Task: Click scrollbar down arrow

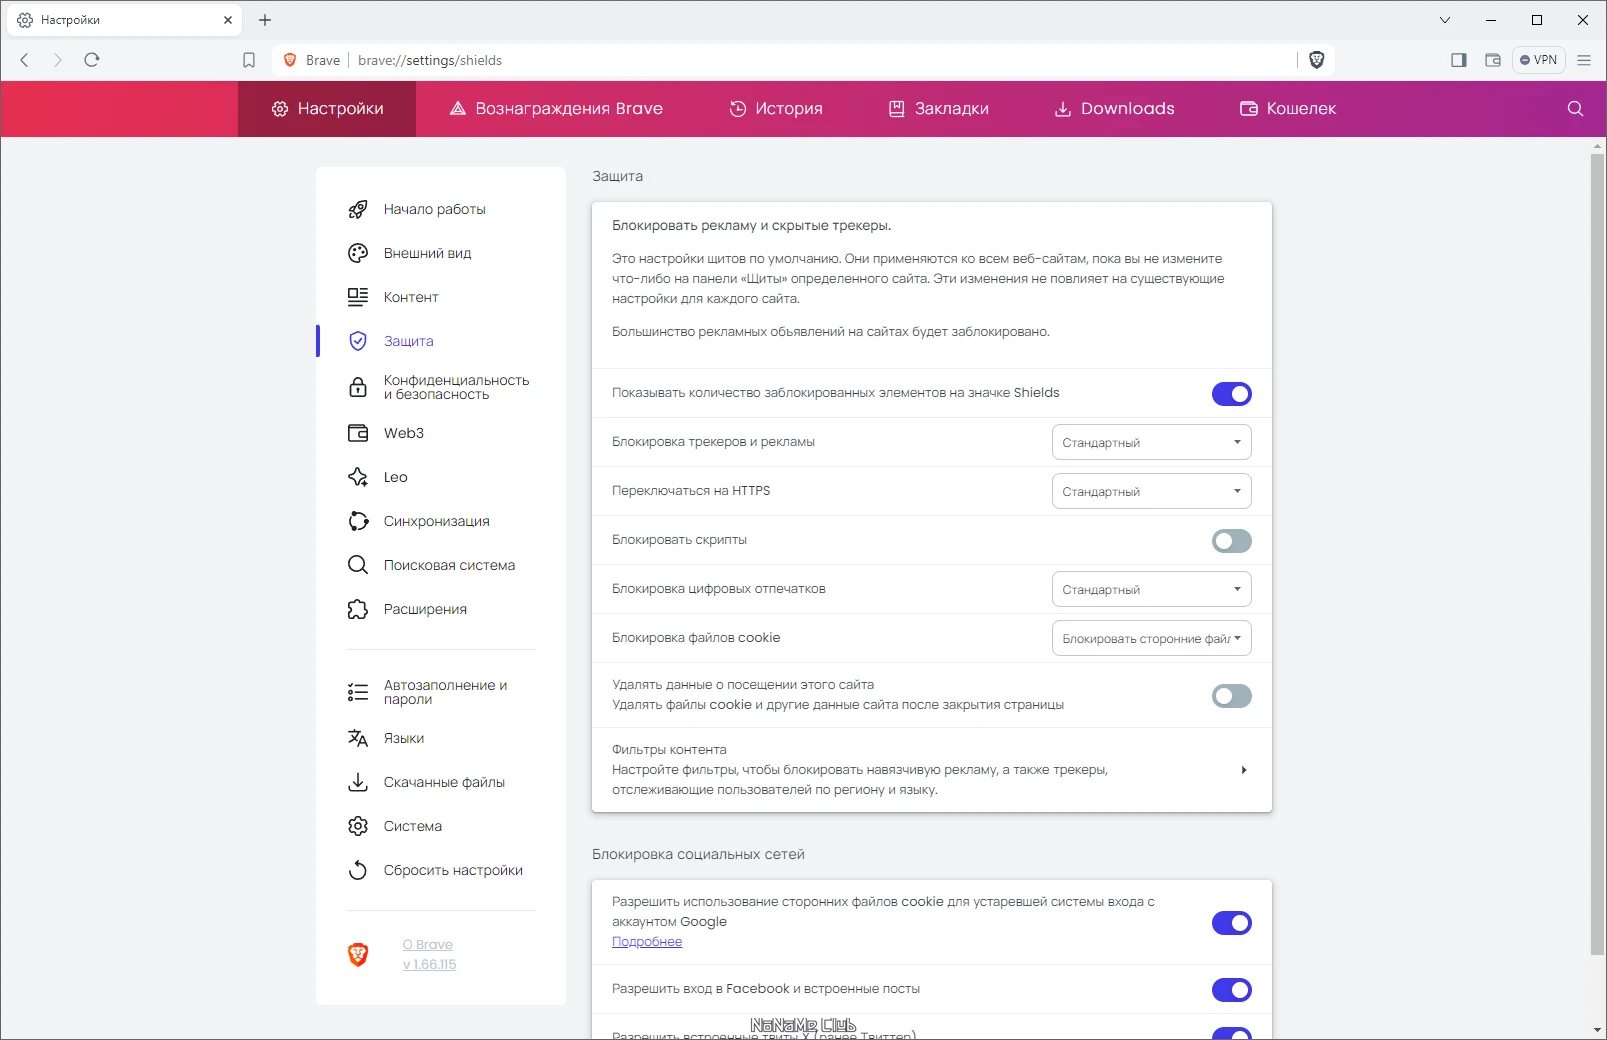Action: (x=1597, y=1030)
